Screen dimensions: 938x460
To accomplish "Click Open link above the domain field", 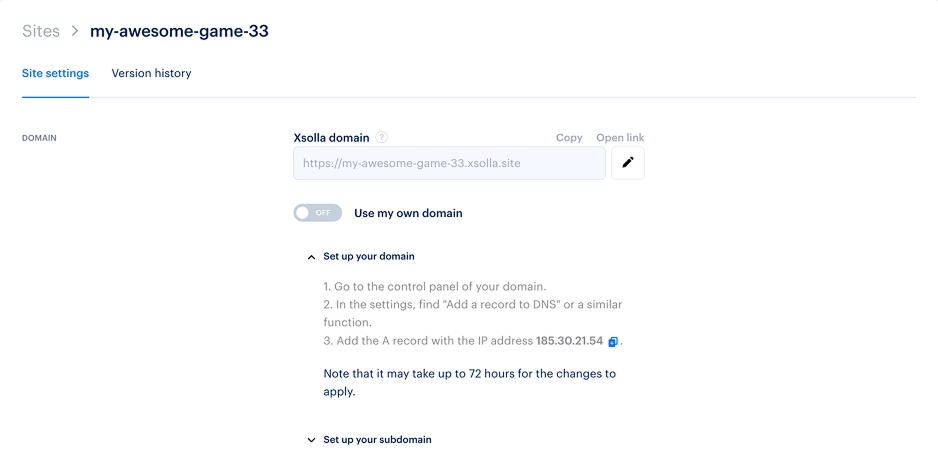I will pos(620,138).
